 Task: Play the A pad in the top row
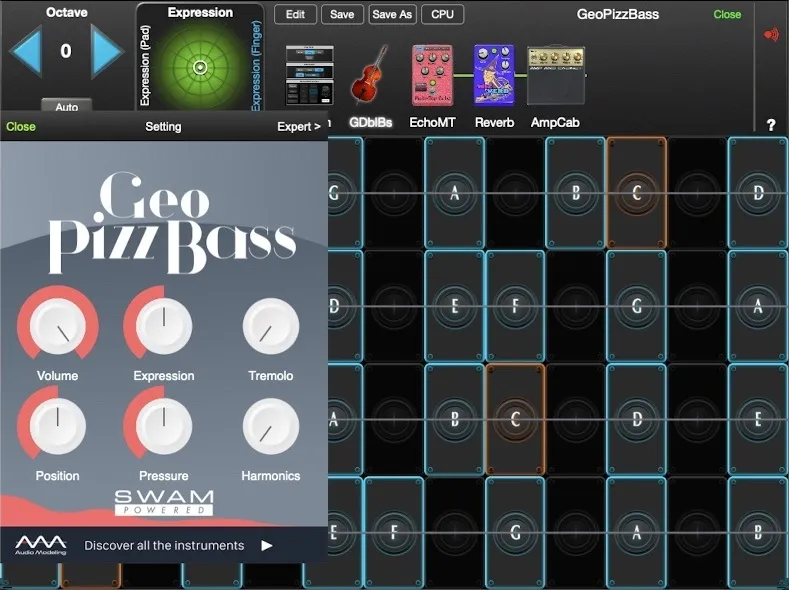tap(454, 193)
